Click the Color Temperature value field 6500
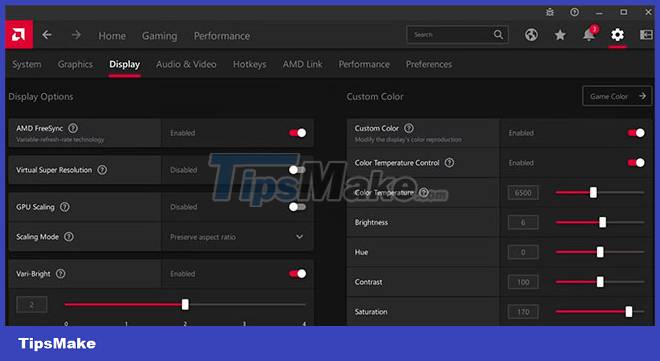 point(523,193)
